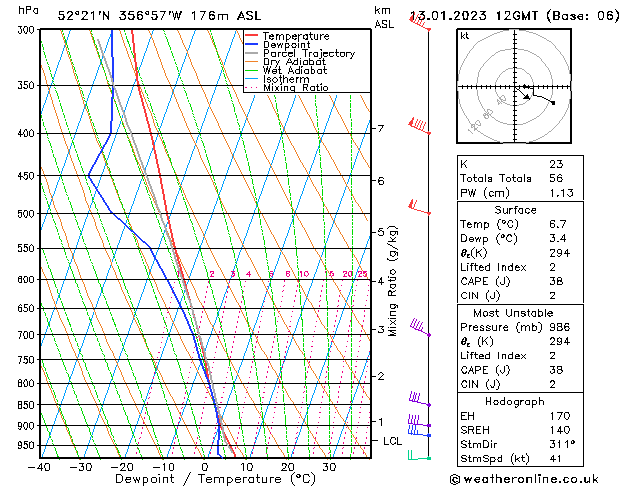Click the "−10" temperature axis label
This screenshot has height=486, width=629.
pyautogui.click(x=163, y=467)
